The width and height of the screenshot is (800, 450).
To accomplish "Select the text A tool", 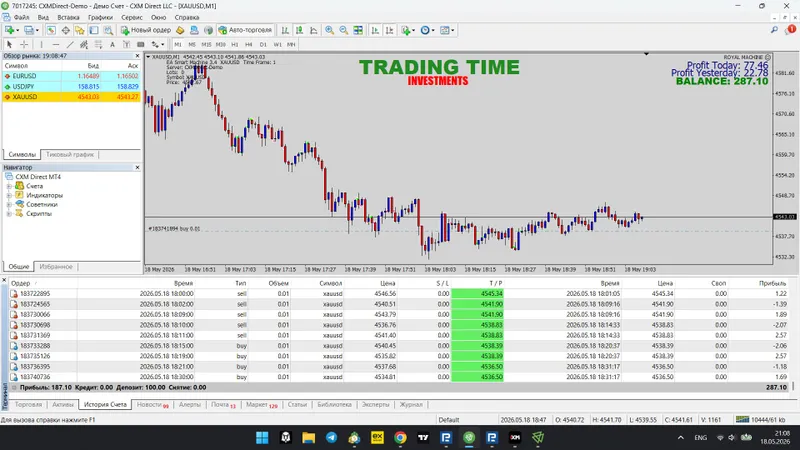I will pos(112,45).
